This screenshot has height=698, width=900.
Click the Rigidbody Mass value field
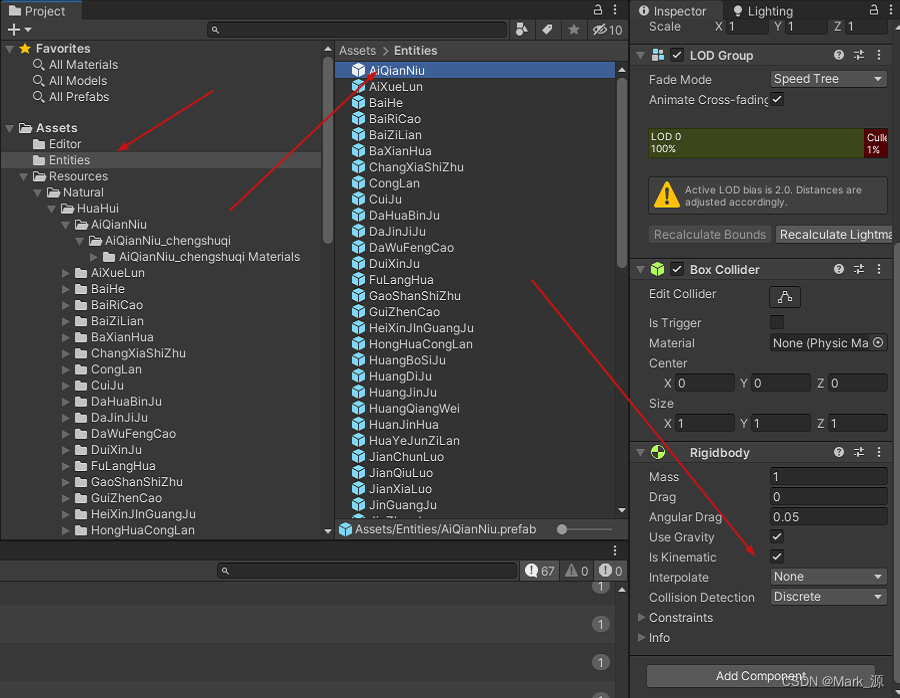(x=828, y=476)
